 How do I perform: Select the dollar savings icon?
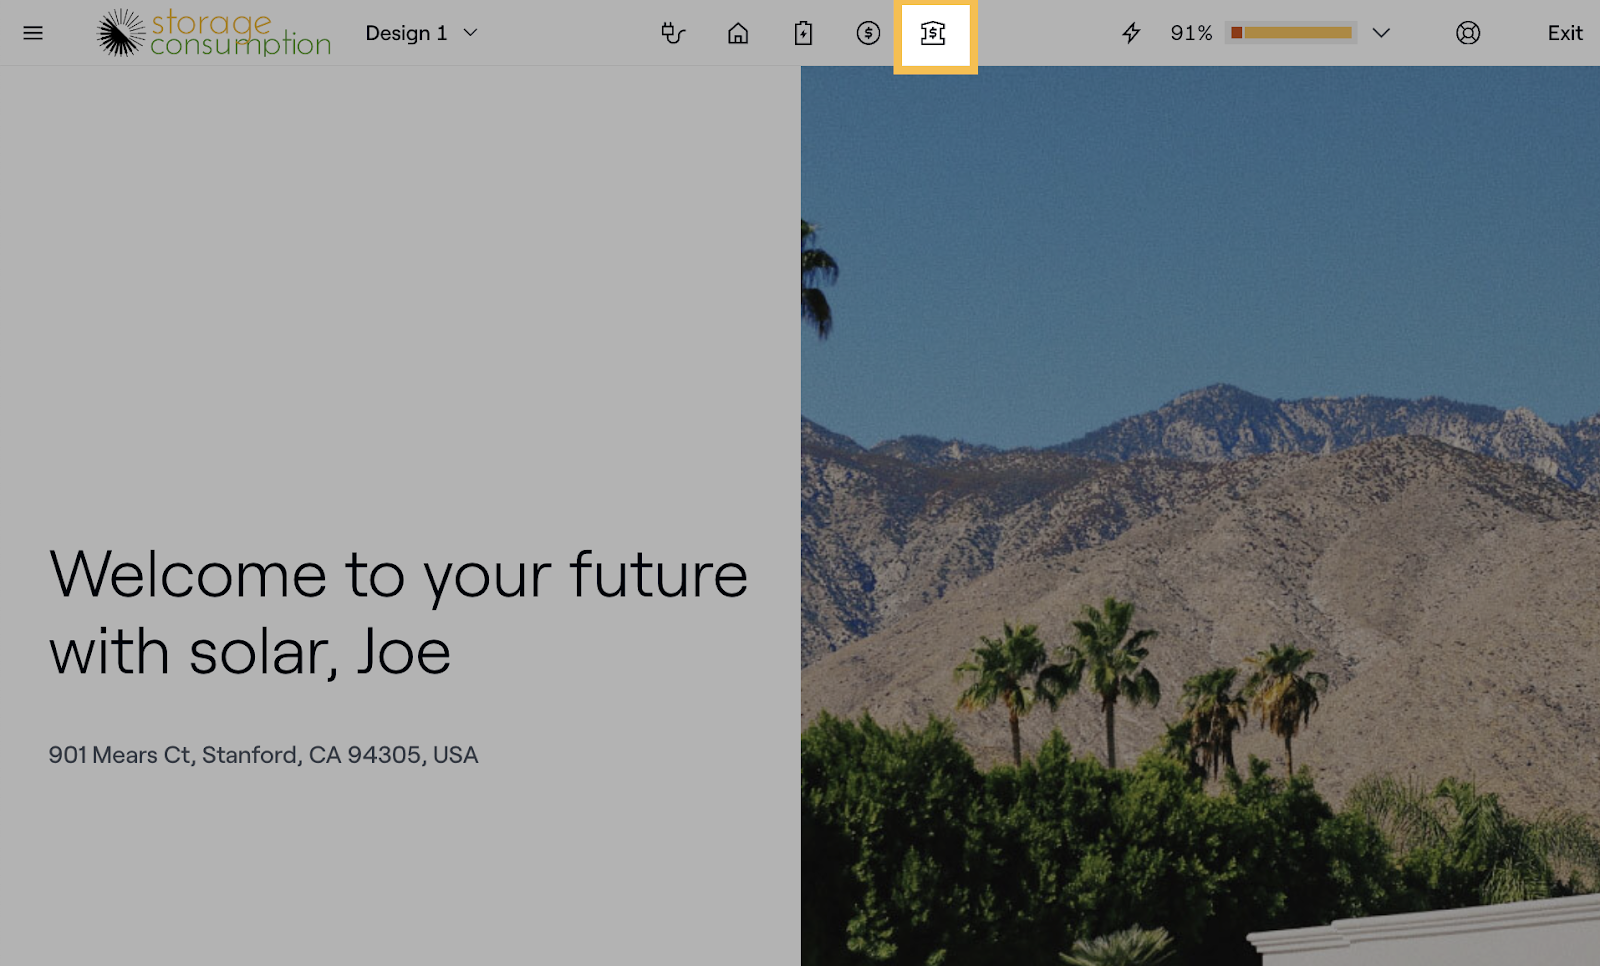[x=868, y=33]
